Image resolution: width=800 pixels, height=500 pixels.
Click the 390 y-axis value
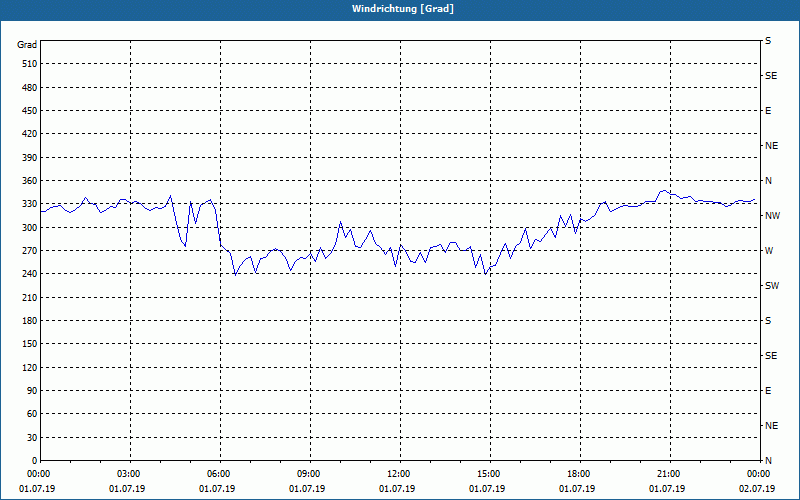(x=30, y=158)
